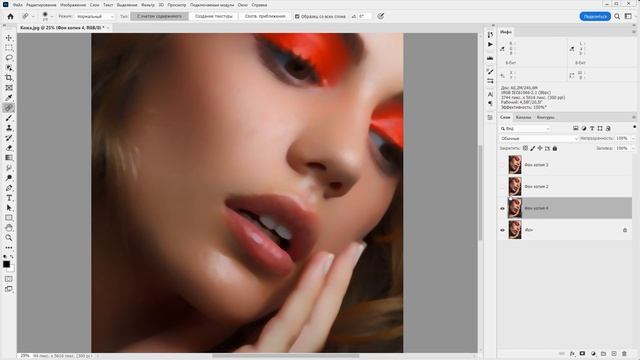The width and height of the screenshot is (640, 360).
Task: Toggle the pixel layer filter
Action: (576, 129)
